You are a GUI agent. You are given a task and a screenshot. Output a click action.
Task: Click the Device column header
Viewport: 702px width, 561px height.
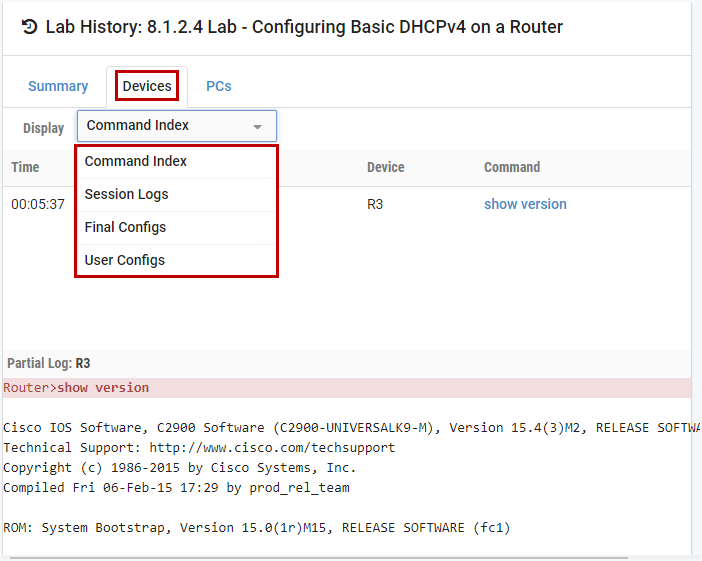[385, 167]
